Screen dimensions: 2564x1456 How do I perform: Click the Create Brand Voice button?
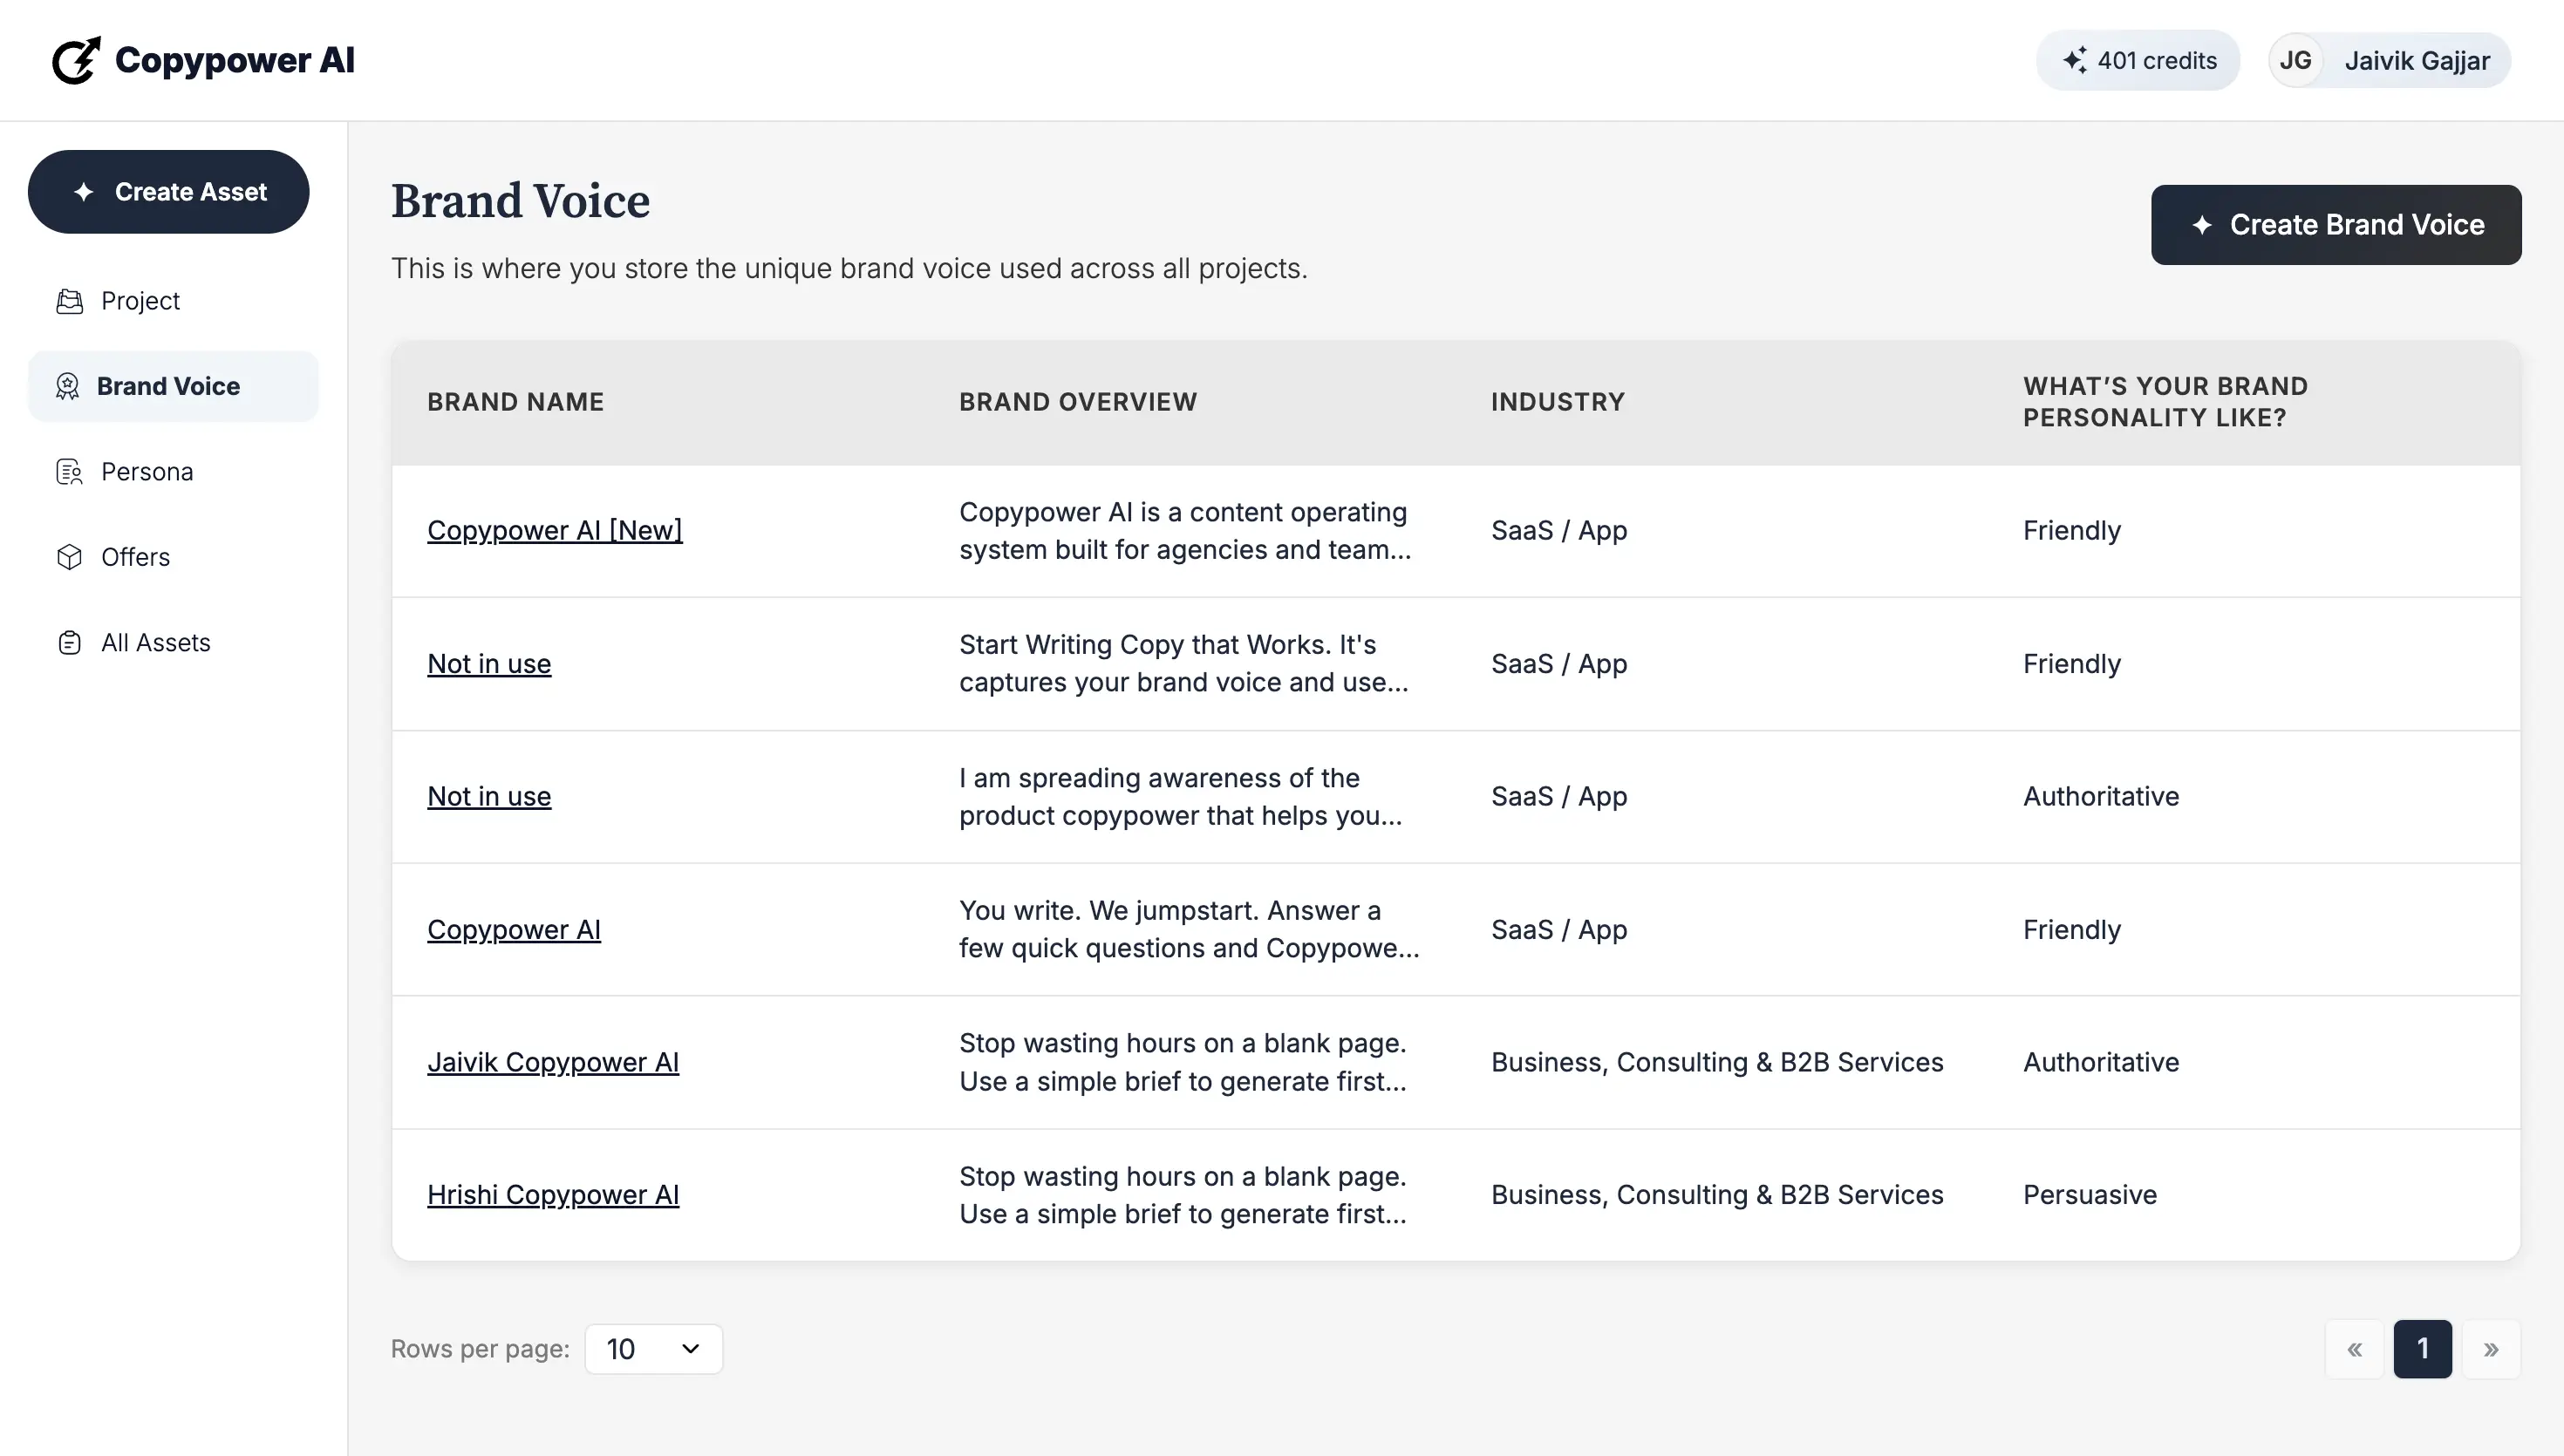pyautogui.click(x=2336, y=224)
